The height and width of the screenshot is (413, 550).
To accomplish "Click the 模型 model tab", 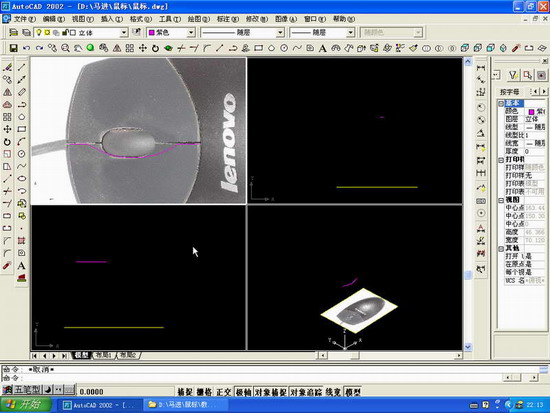I will (81, 355).
